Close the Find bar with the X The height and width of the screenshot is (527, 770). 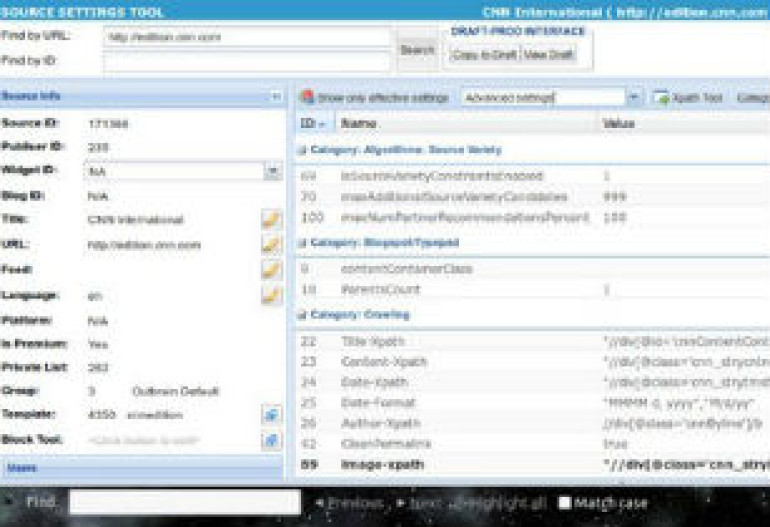[x=8, y=501]
